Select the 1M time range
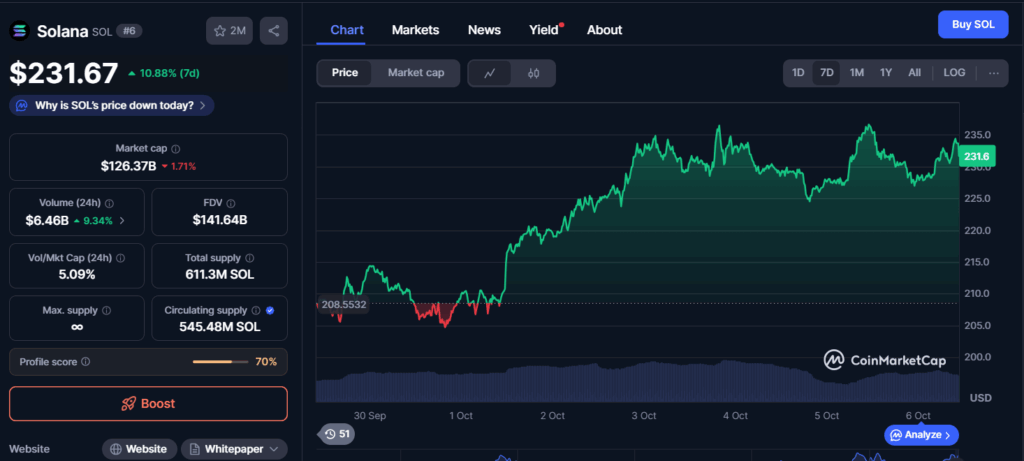1024x461 pixels. pos(857,73)
